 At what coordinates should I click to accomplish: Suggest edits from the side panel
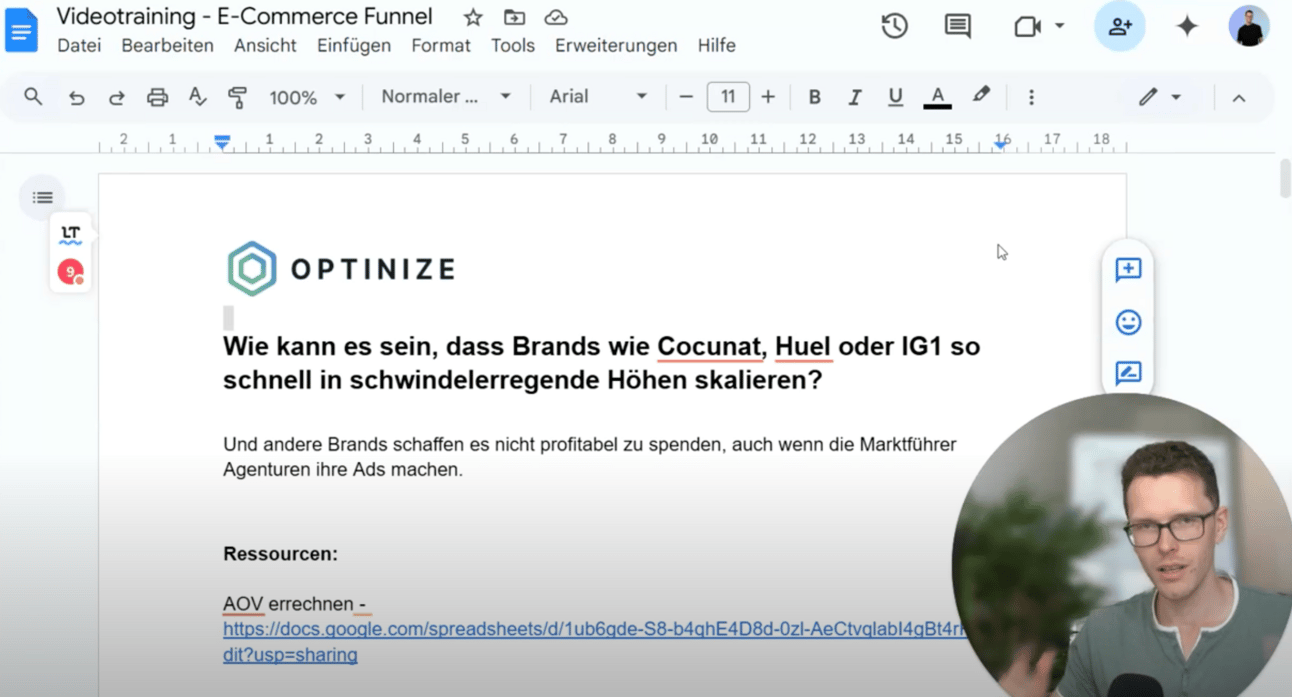1128,373
